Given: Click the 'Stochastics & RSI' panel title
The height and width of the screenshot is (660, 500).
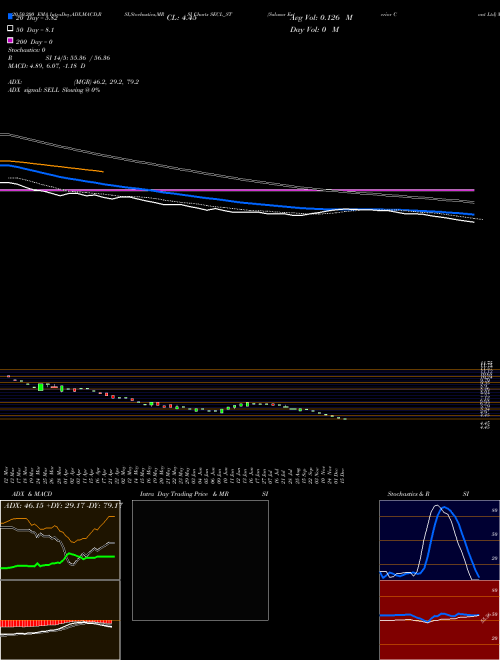Looking at the screenshot, I should (428, 494).
